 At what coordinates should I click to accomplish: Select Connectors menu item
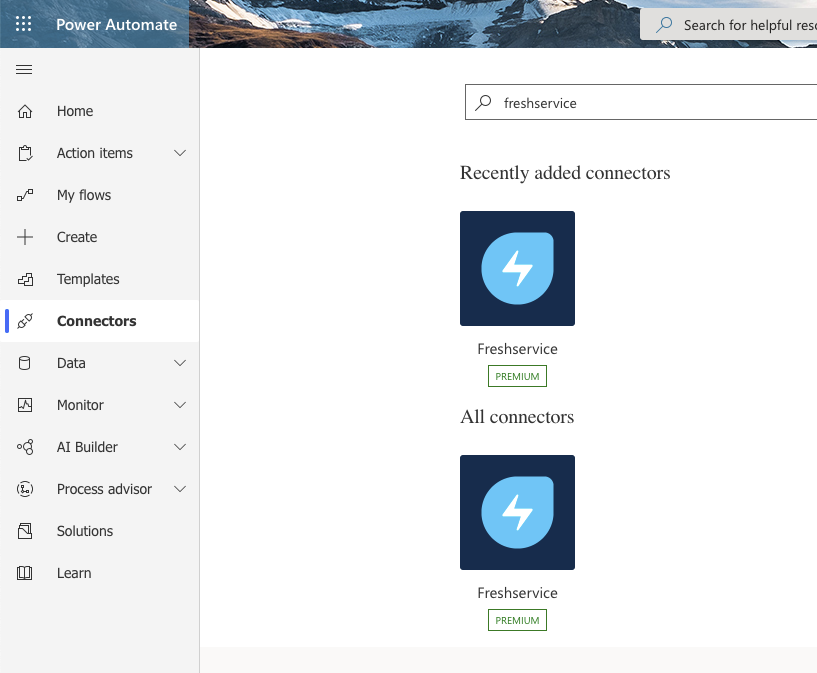point(100,321)
